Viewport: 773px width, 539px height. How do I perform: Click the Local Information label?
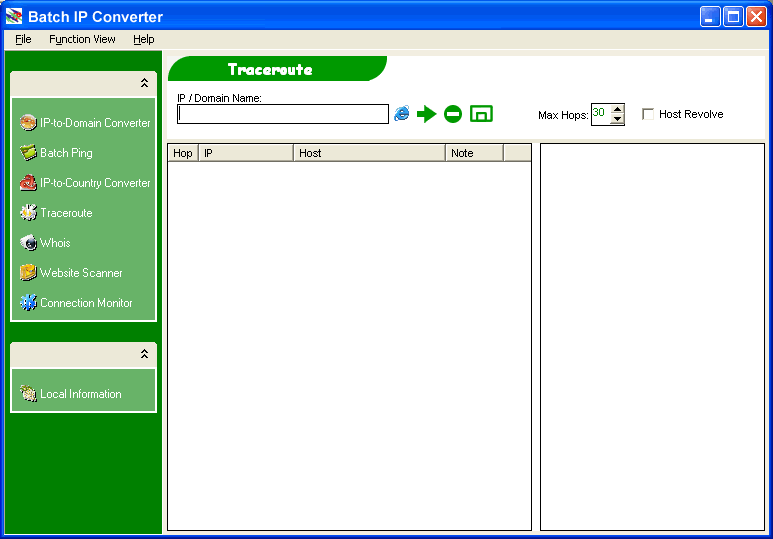pyautogui.click(x=81, y=394)
